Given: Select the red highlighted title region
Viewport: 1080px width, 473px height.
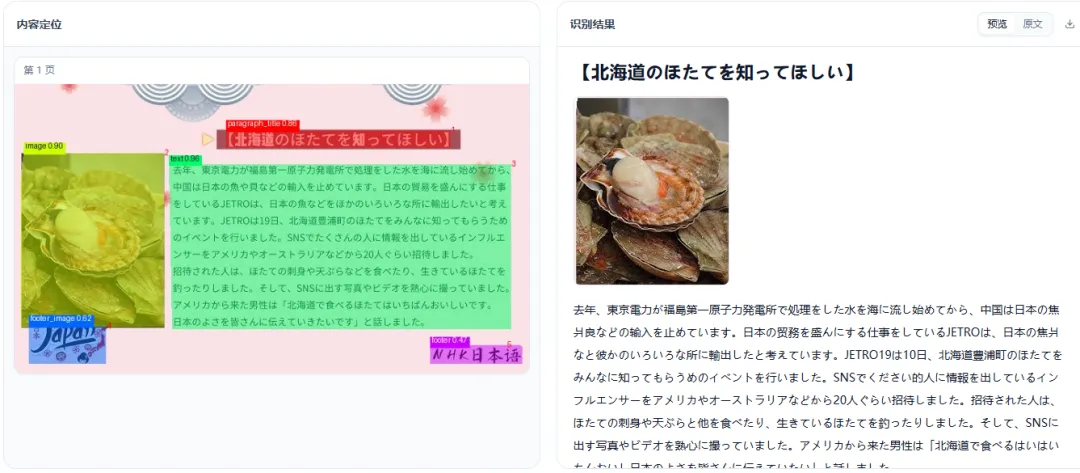Looking at the screenshot, I should coord(339,140).
